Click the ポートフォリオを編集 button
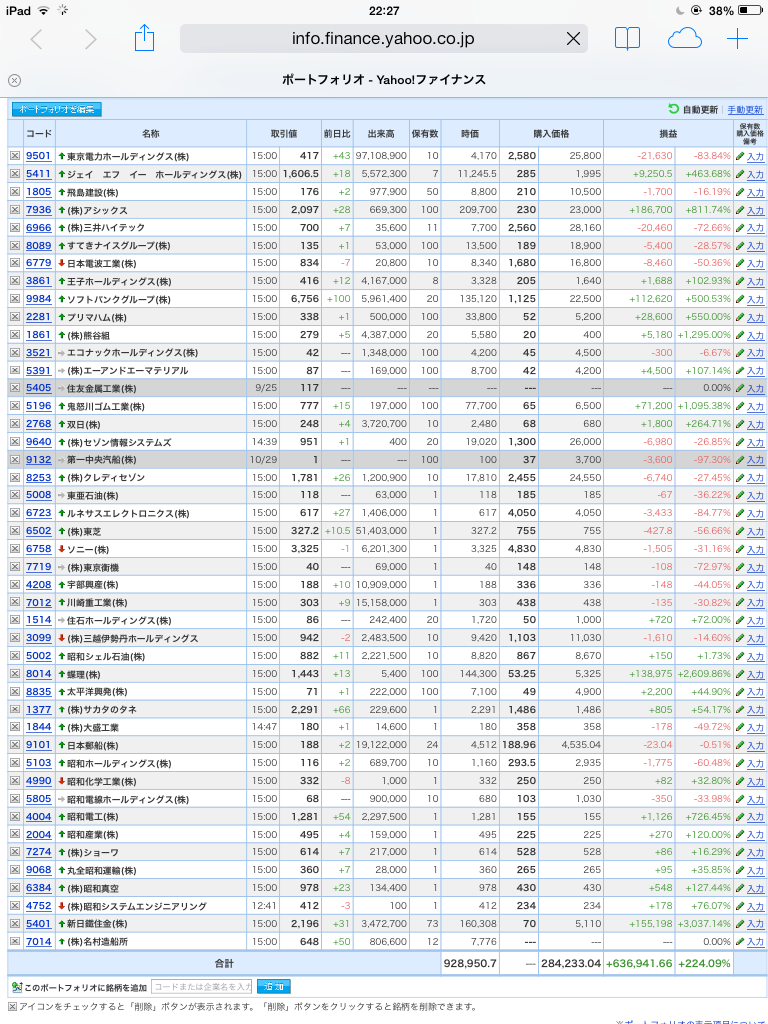Image resolution: width=768 pixels, height=1024 pixels. 57,109
